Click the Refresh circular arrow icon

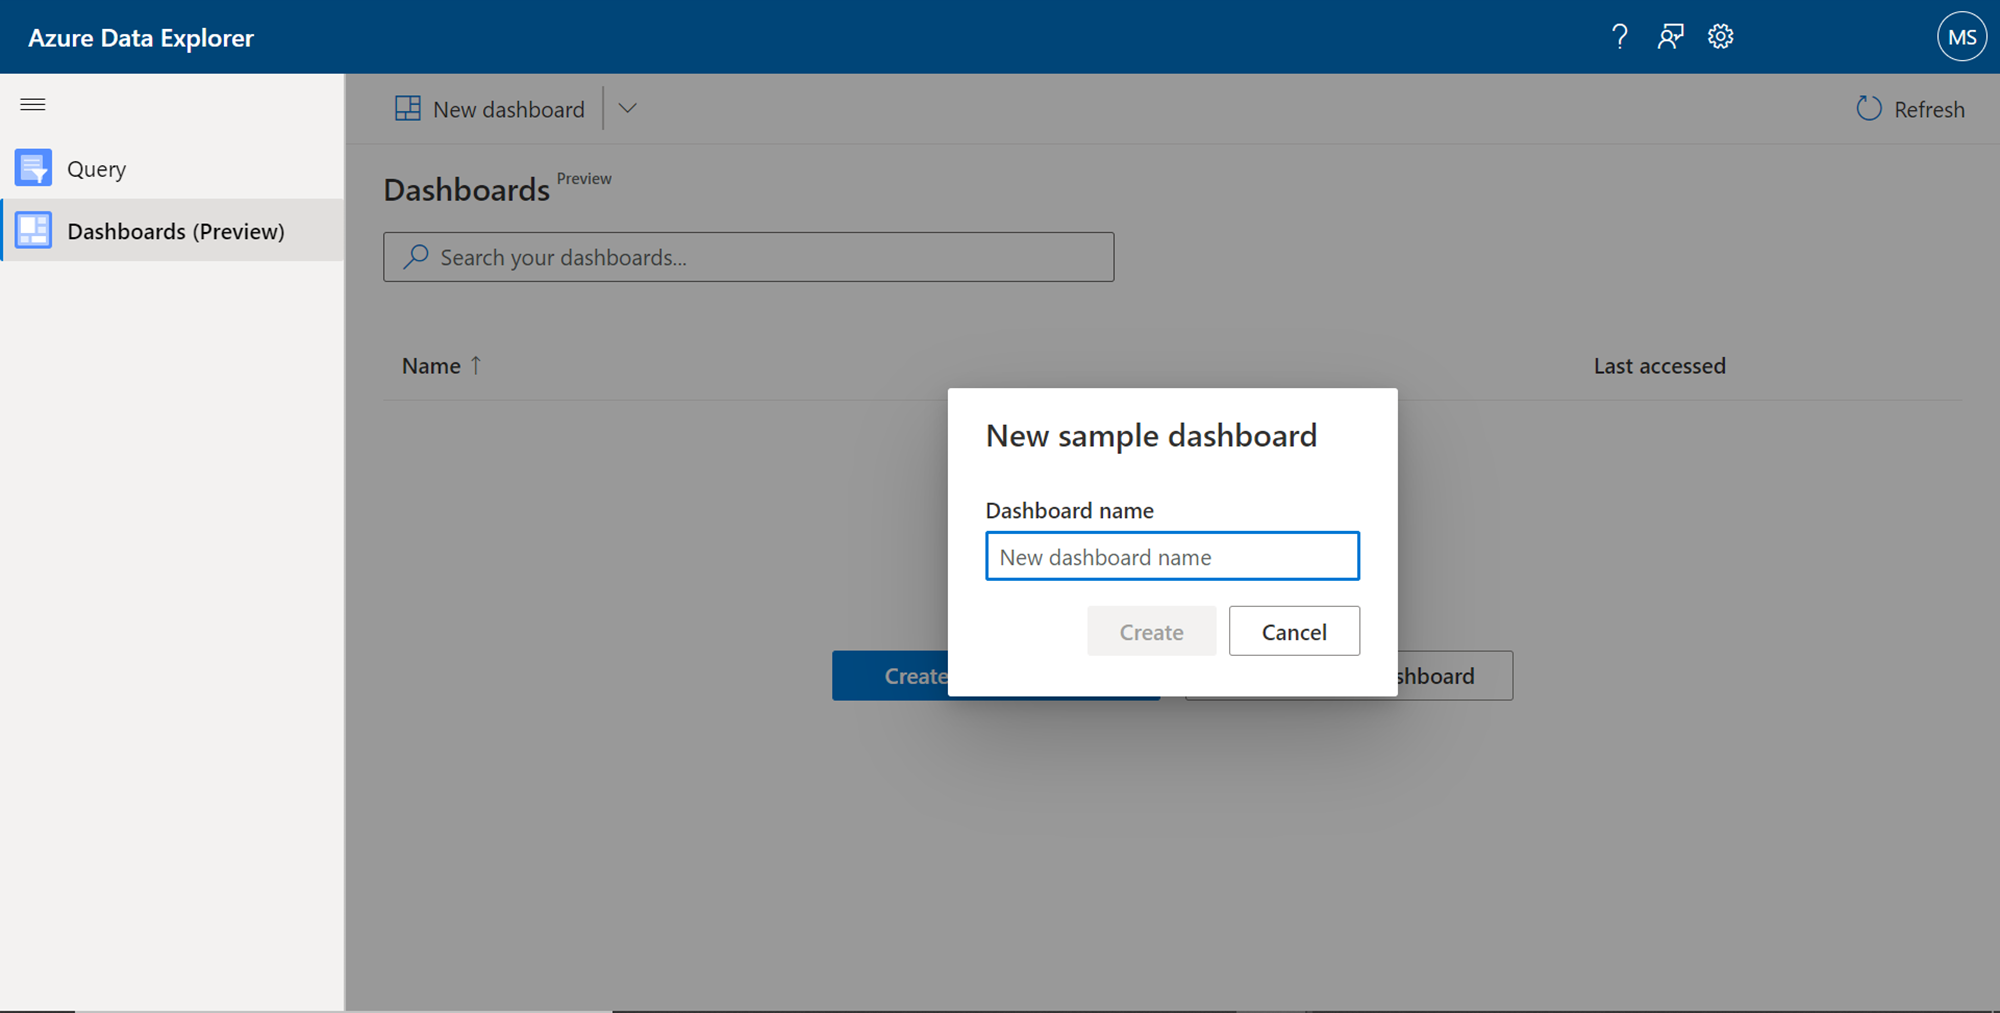point(1869,108)
